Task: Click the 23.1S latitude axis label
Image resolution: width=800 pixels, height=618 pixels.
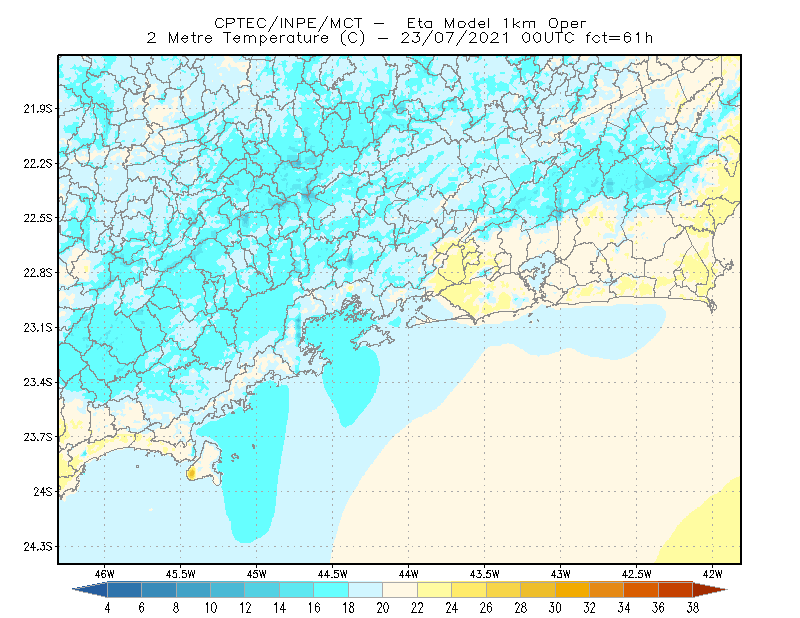Action: tap(38, 327)
